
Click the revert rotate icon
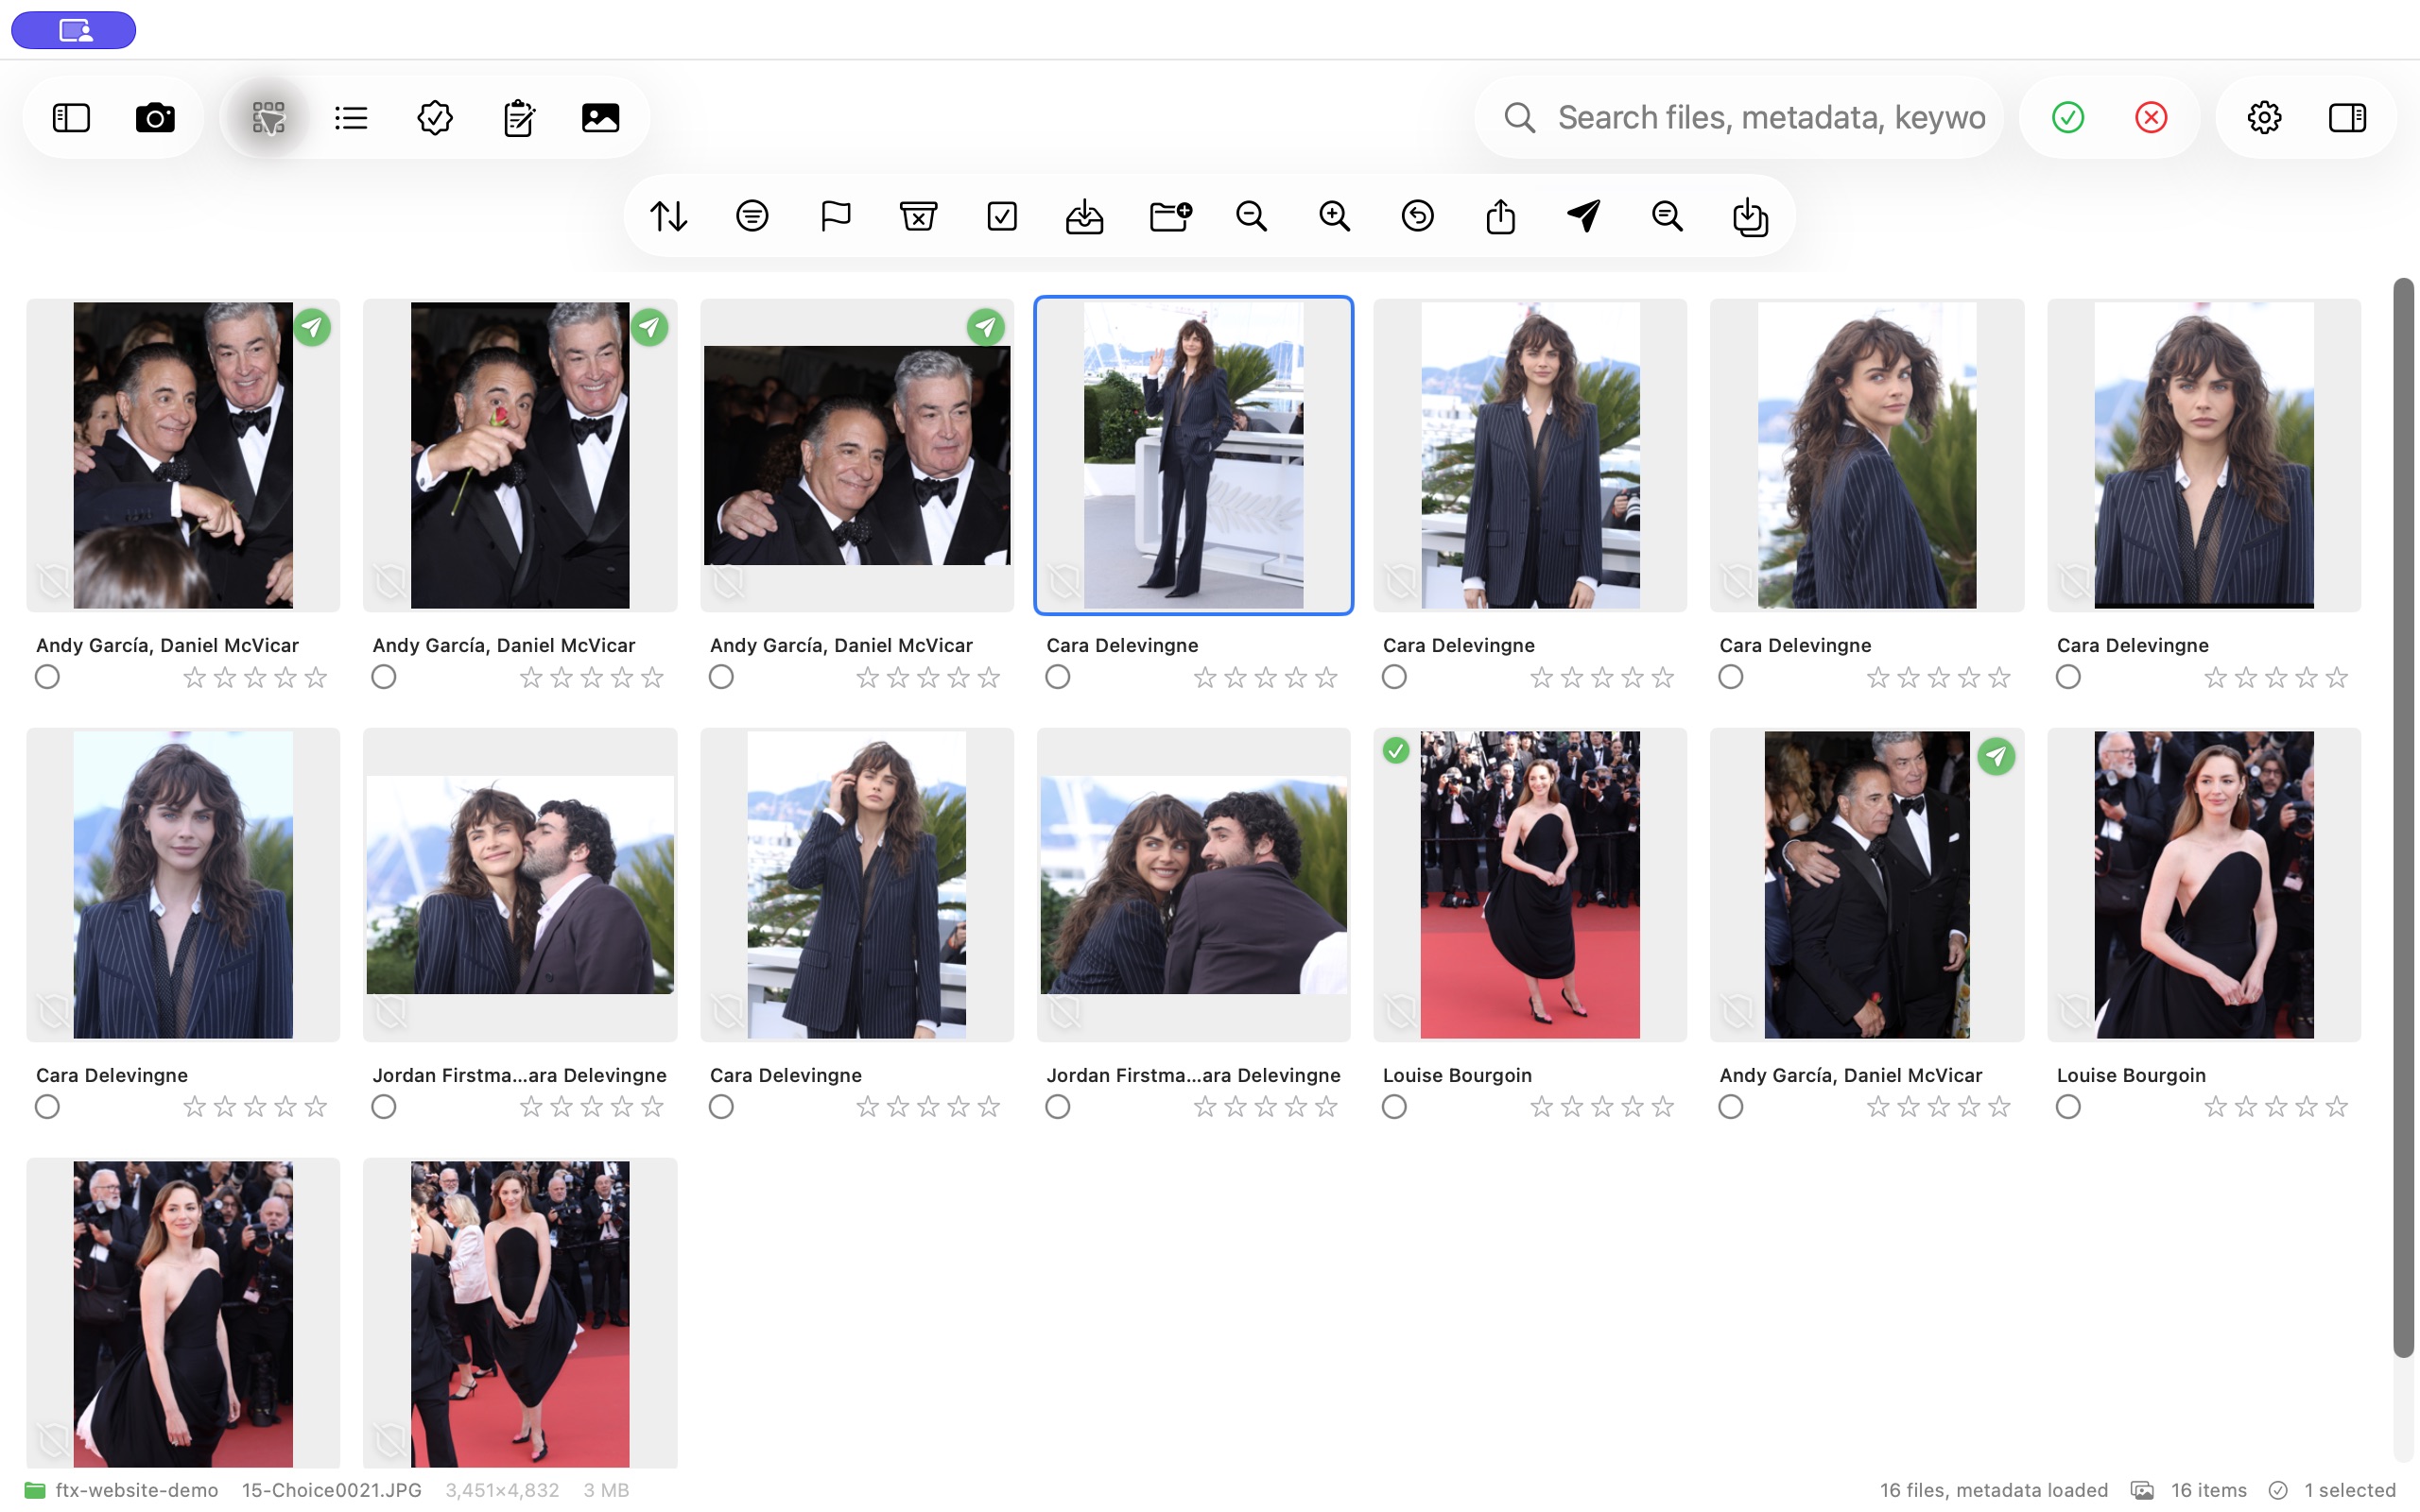pos(1418,216)
